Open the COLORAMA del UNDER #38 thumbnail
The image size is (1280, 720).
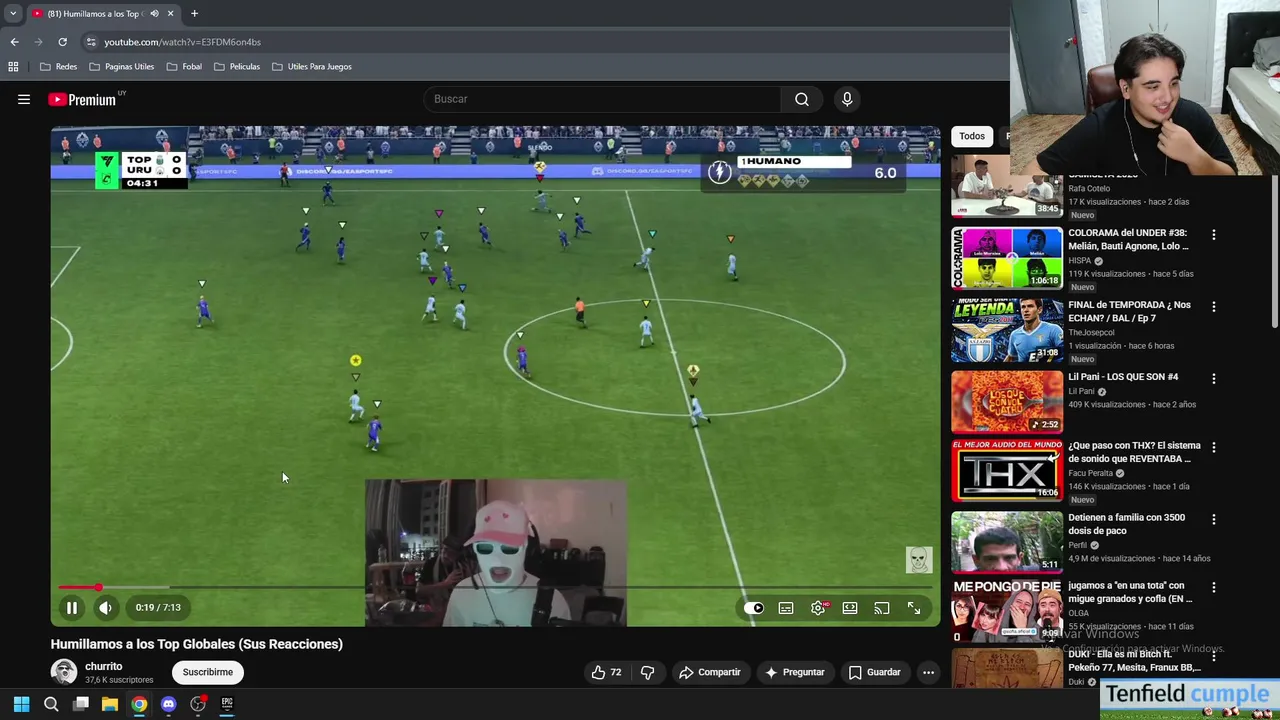tap(1007, 258)
